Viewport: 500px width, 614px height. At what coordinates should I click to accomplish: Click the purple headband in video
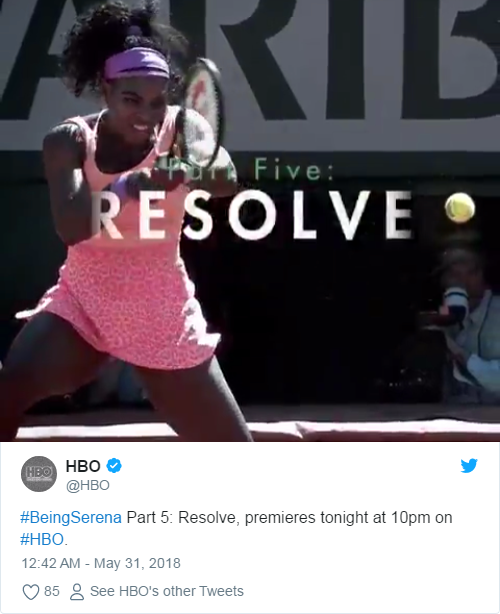click(137, 63)
